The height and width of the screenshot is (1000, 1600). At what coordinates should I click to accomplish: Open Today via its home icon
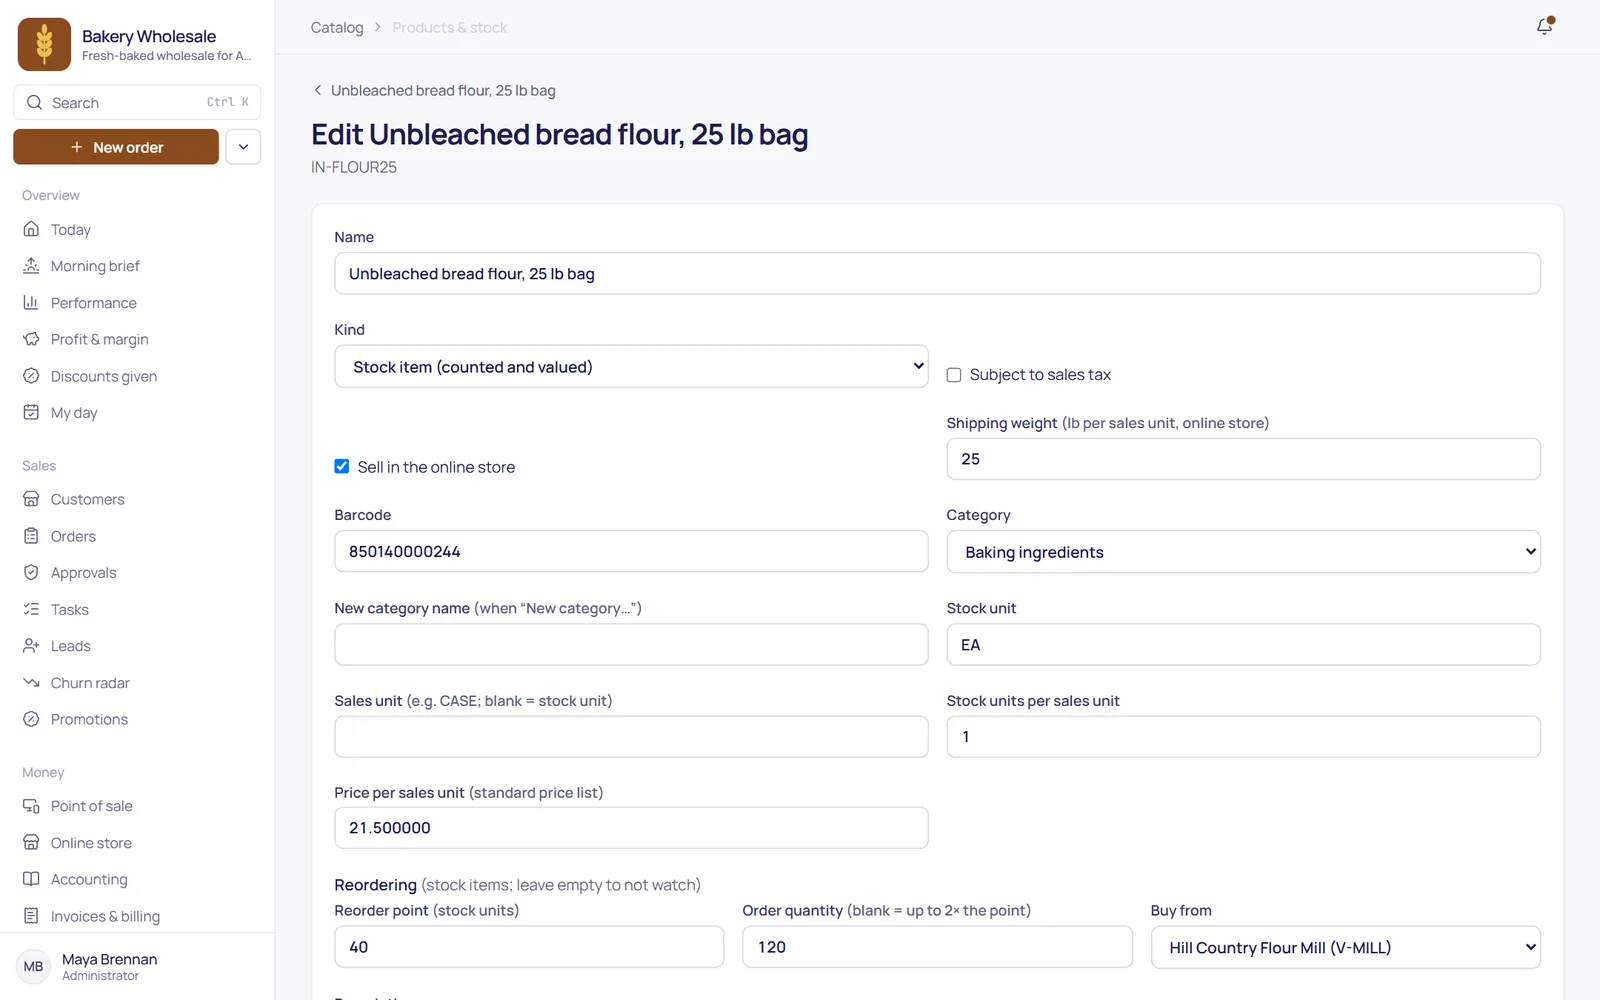point(31,229)
